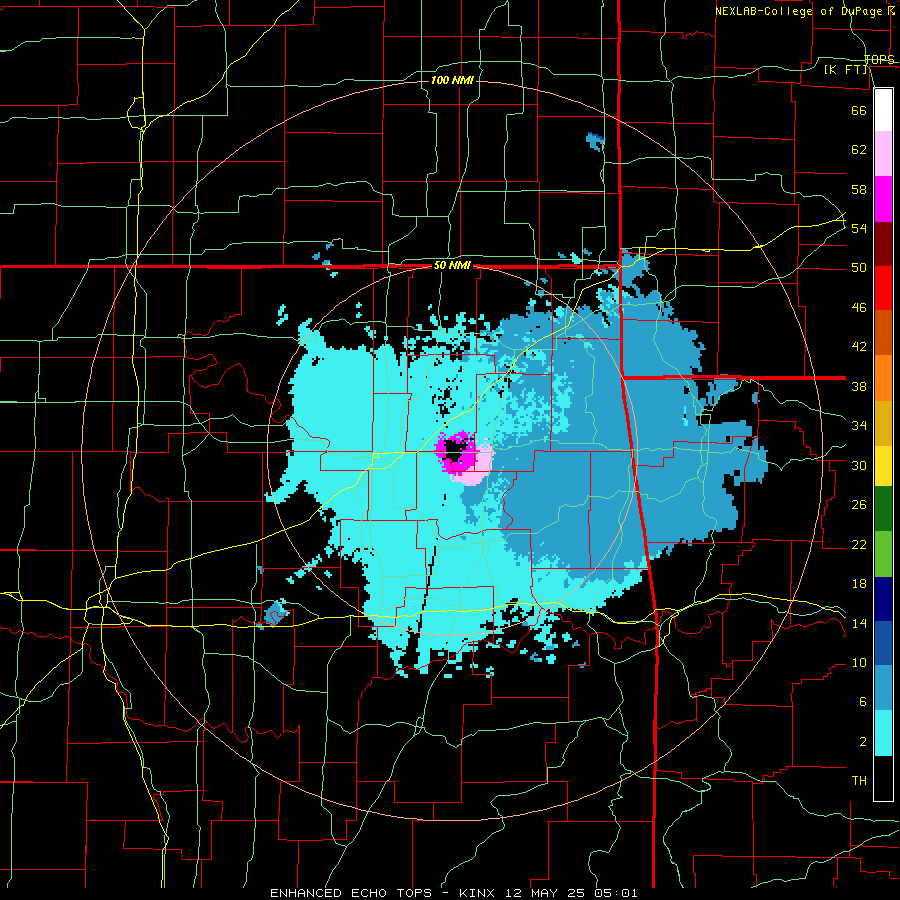The image size is (900, 900).
Task: Click the gold 34 kft legend swatch
Action: (x=883, y=423)
